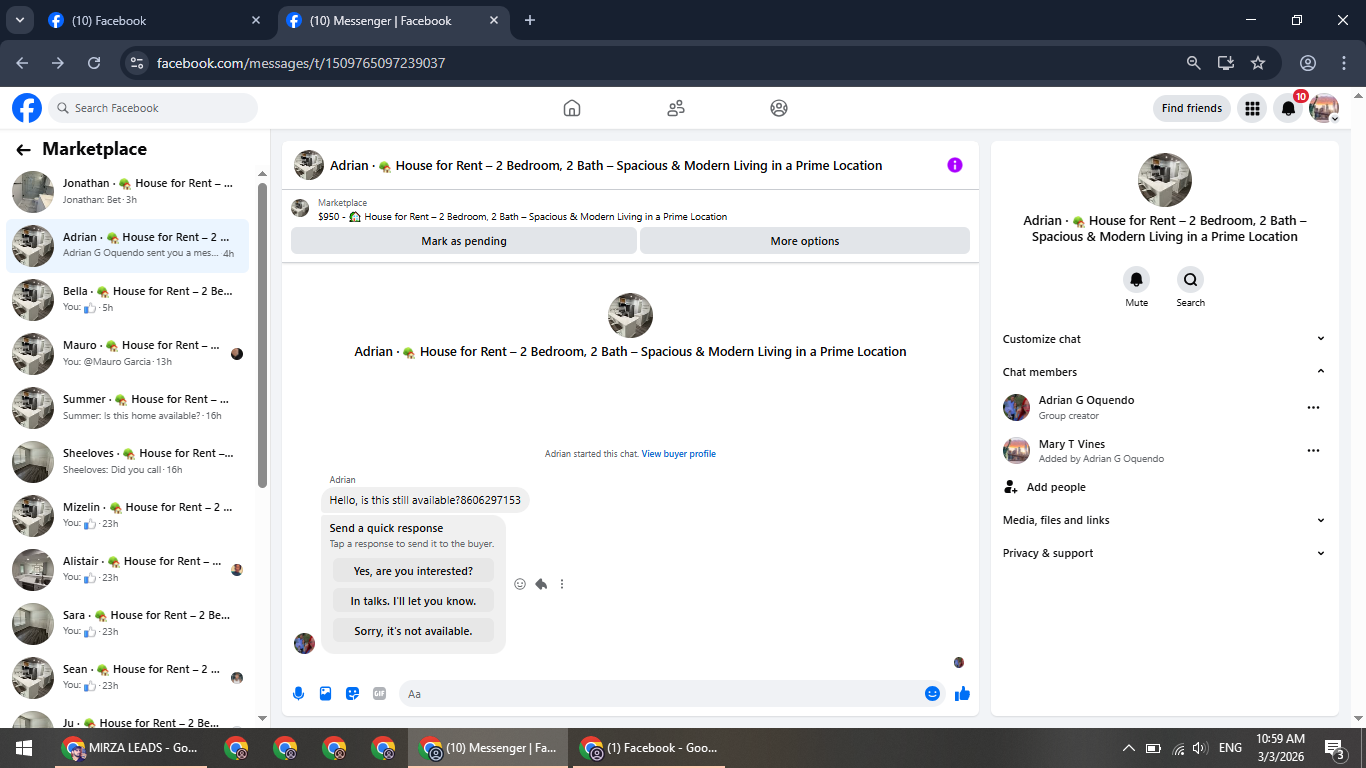Start a voice clip with microphone icon

pos(298,693)
